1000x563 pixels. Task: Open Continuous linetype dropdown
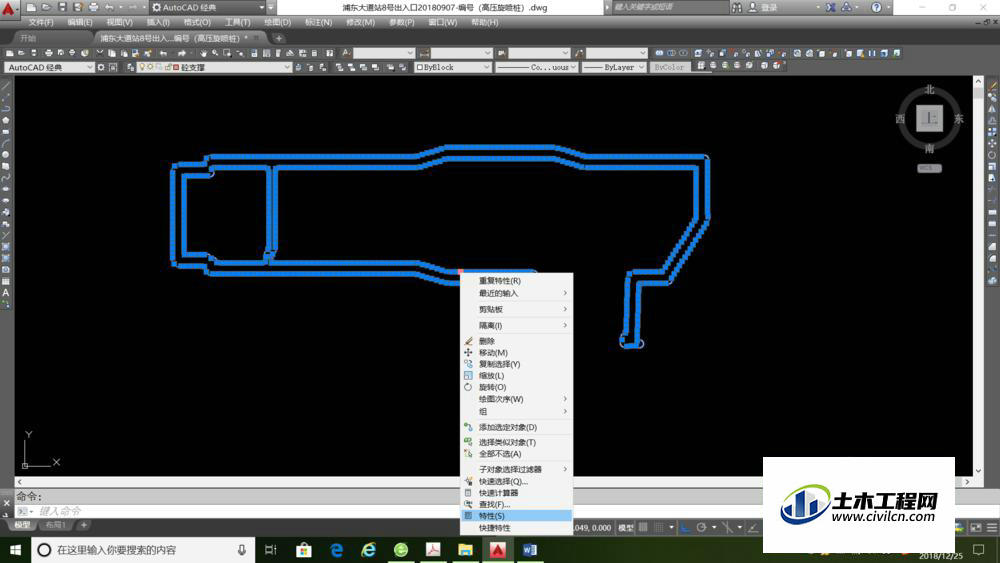click(536, 67)
